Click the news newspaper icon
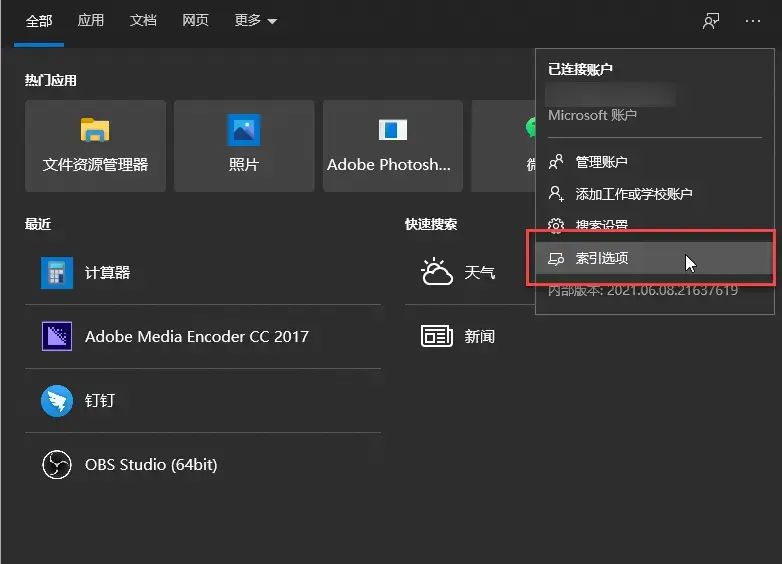The image size is (782, 564). tap(437, 336)
